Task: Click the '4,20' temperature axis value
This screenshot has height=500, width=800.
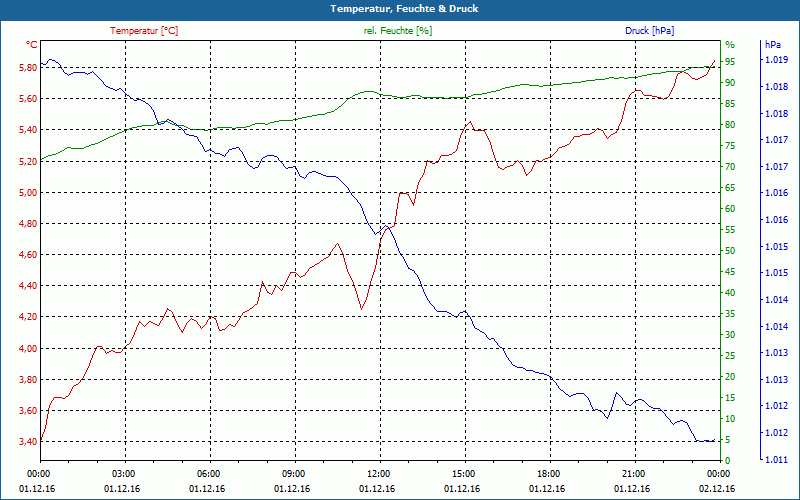Action: click(29, 317)
